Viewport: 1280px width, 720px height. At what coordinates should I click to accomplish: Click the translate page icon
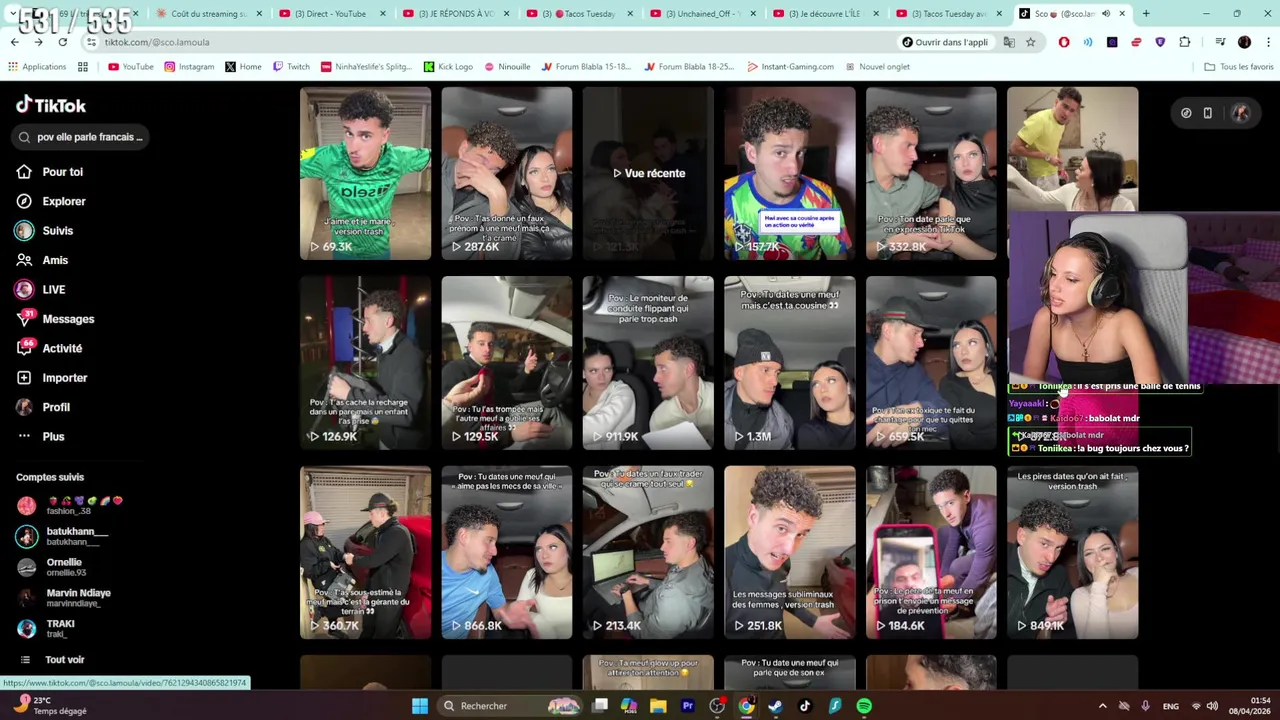[1009, 42]
